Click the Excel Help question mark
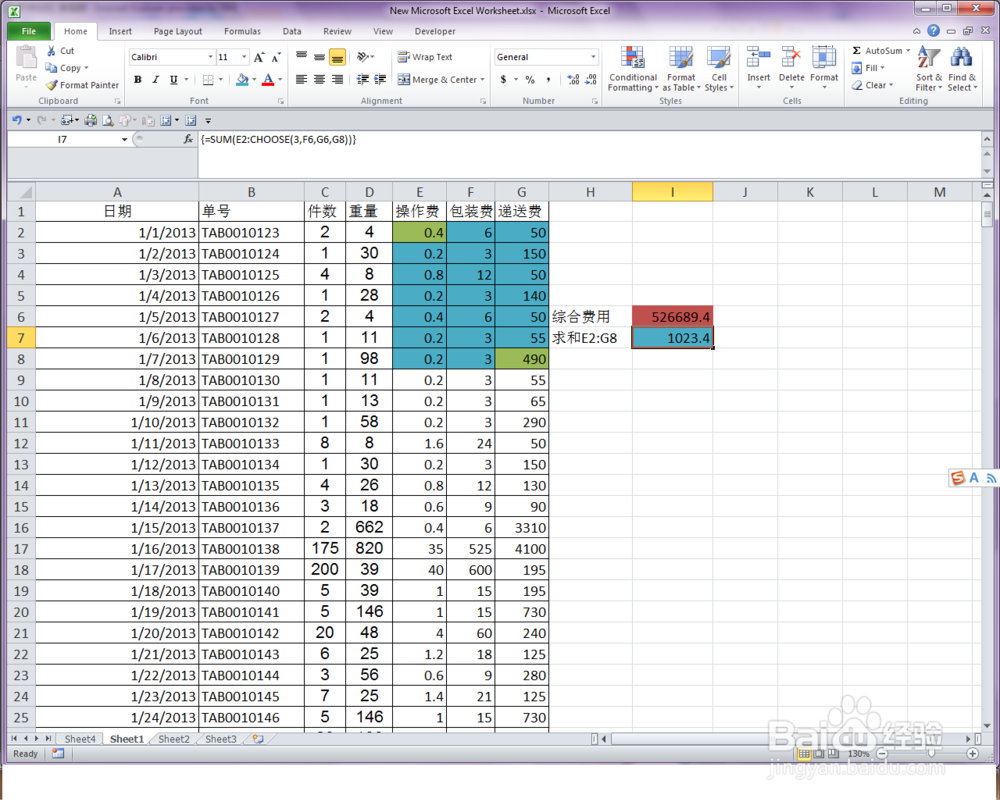Screen dimensions: 1000x802 pos(933,31)
